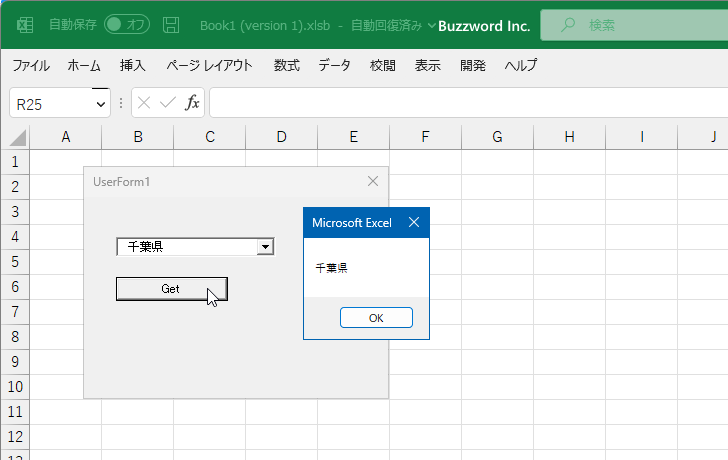Click the formula bar Cancel X icon
The image size is (728, 460).
click(144, 103)
